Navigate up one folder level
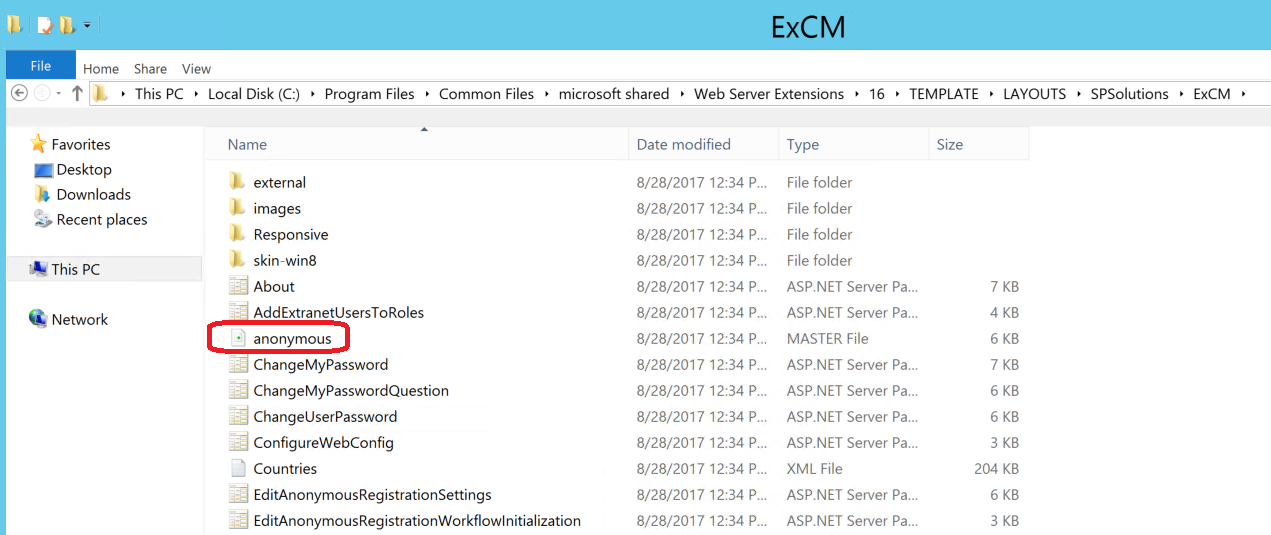 click(76, 93)
